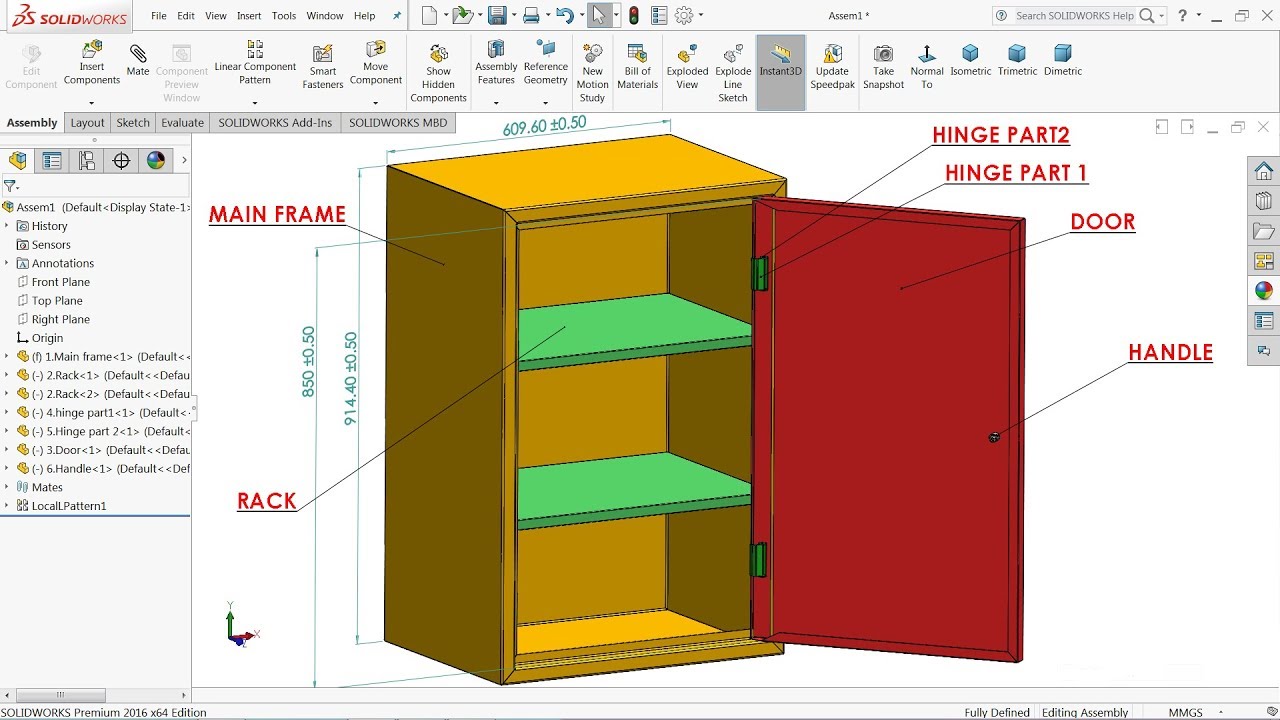The width and height of the screenshot is (1280, 720).
Task: Switch to Trimetric view
Action: click(x=1017, y=60)
